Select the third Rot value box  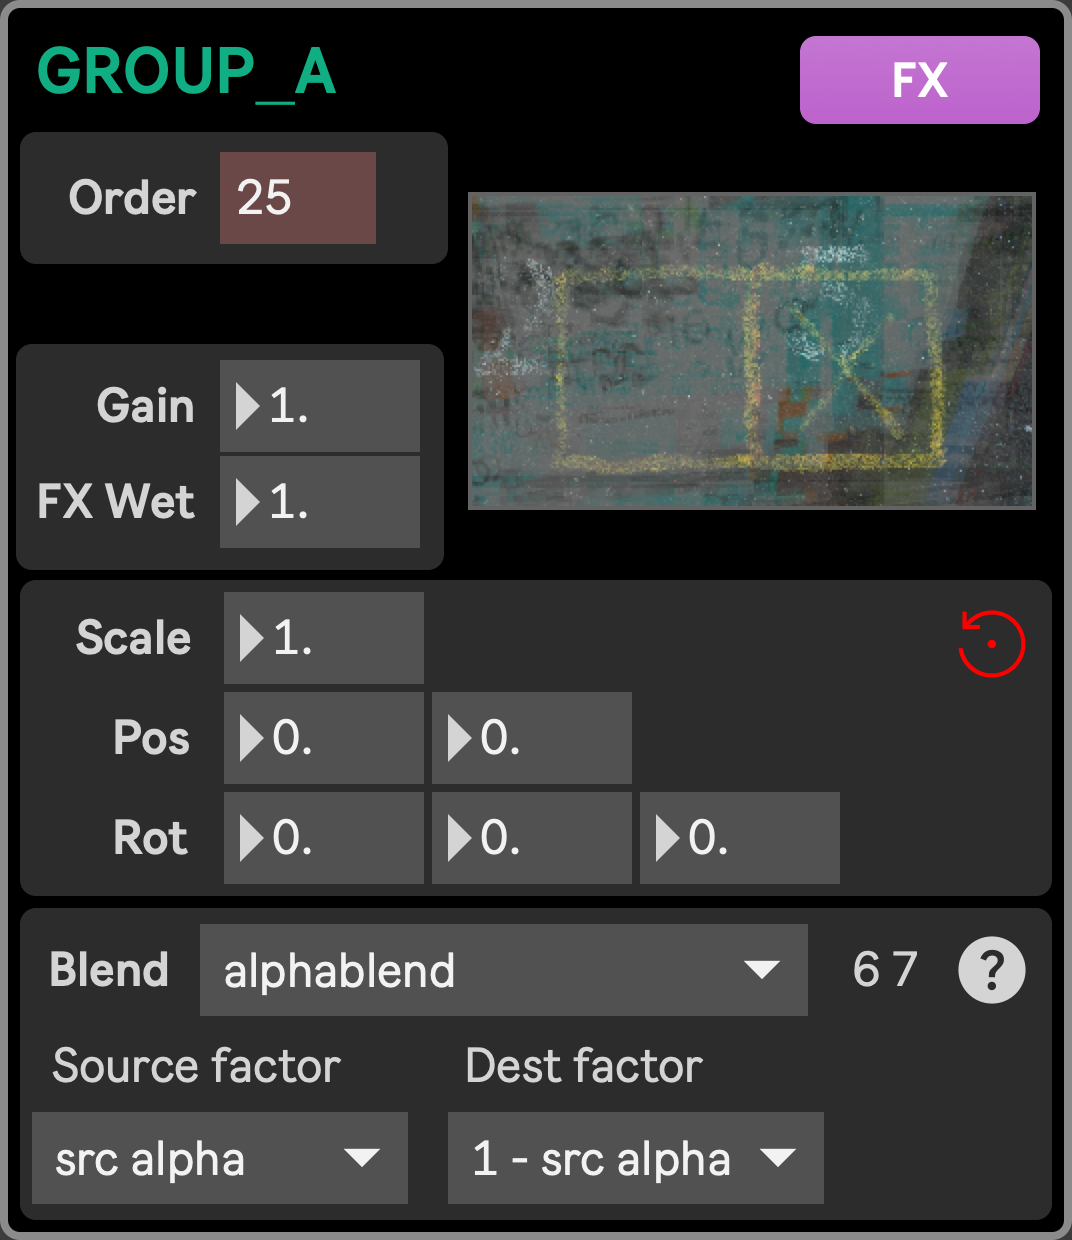coord(740,838)
